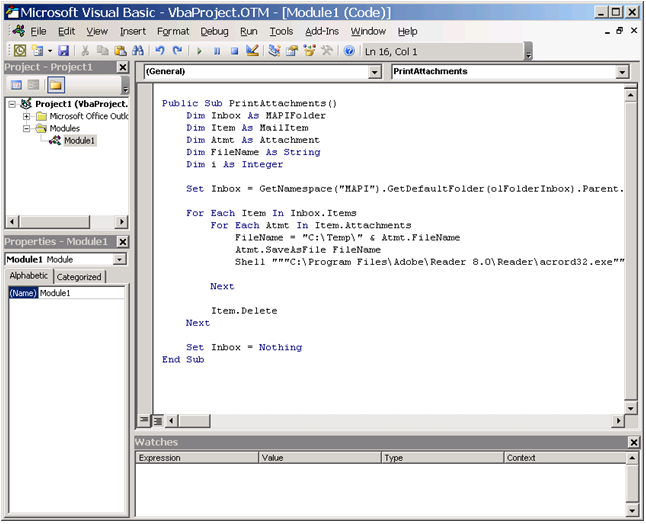646x524 pixels.
Task: Open the Properties Window toolbar icon
Action: coord(292,51)
